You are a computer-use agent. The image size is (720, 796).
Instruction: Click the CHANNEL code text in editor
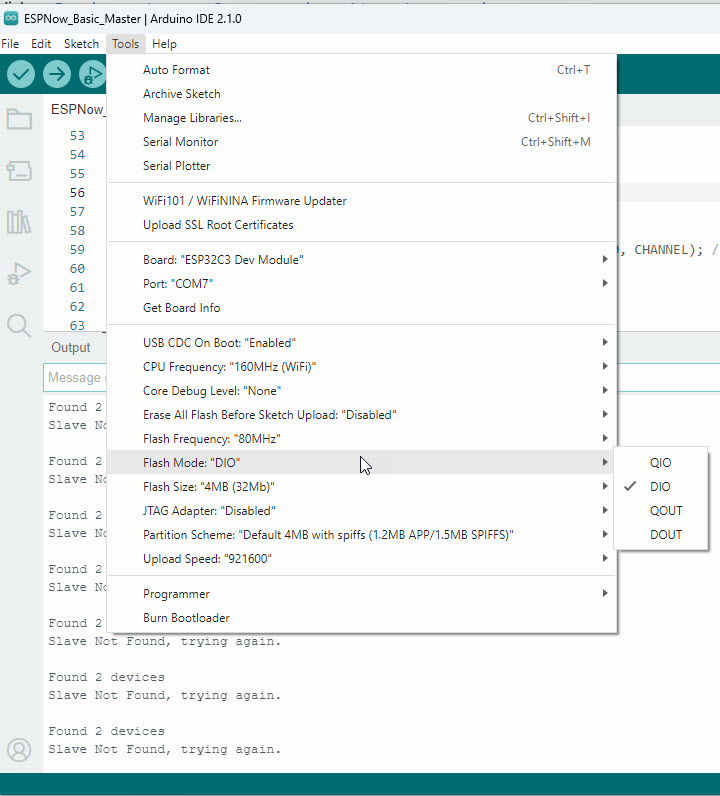[x=661, y=250]
